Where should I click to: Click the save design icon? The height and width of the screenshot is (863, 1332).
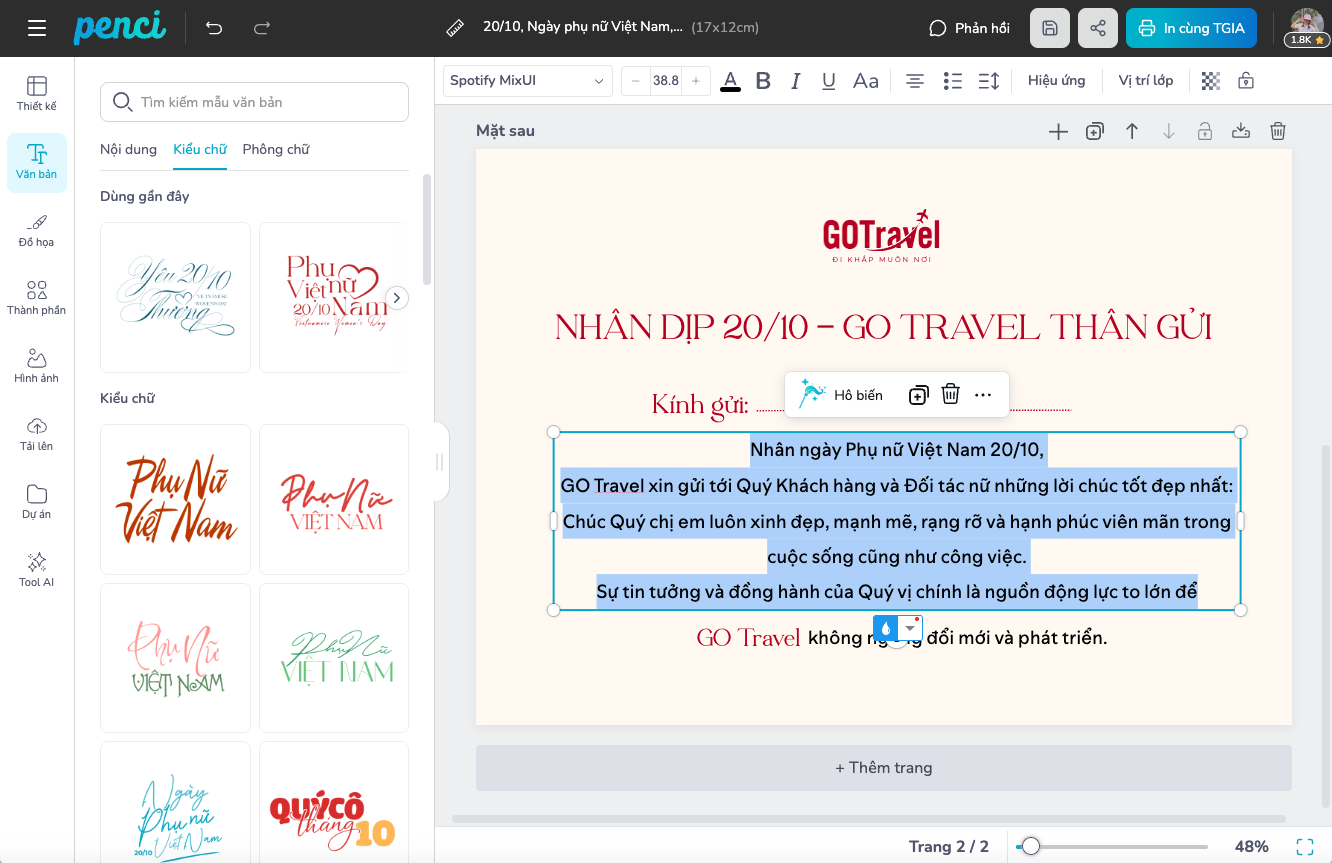pos(1050,28)
